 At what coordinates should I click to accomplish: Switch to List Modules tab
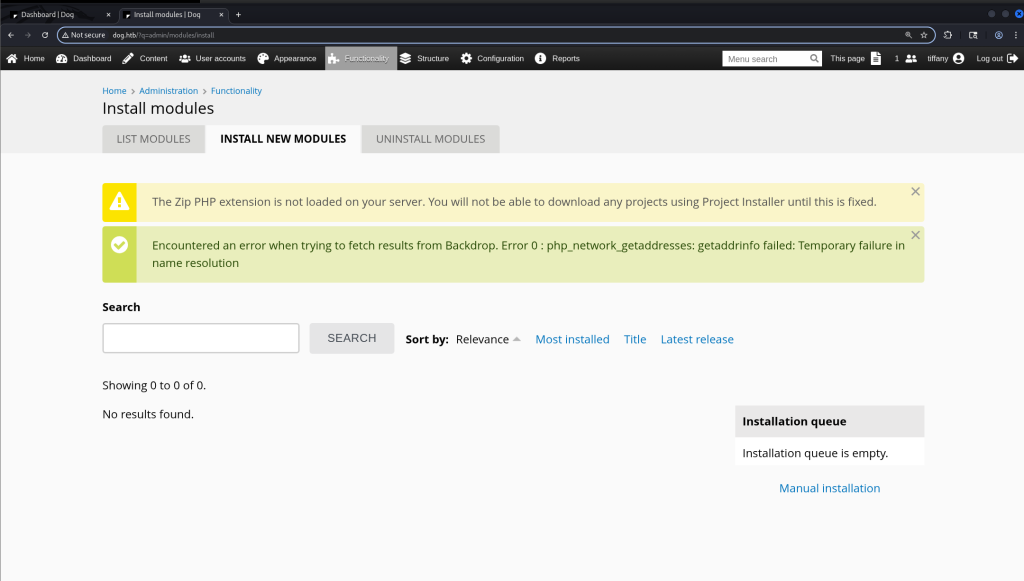(x=153, y=139)
